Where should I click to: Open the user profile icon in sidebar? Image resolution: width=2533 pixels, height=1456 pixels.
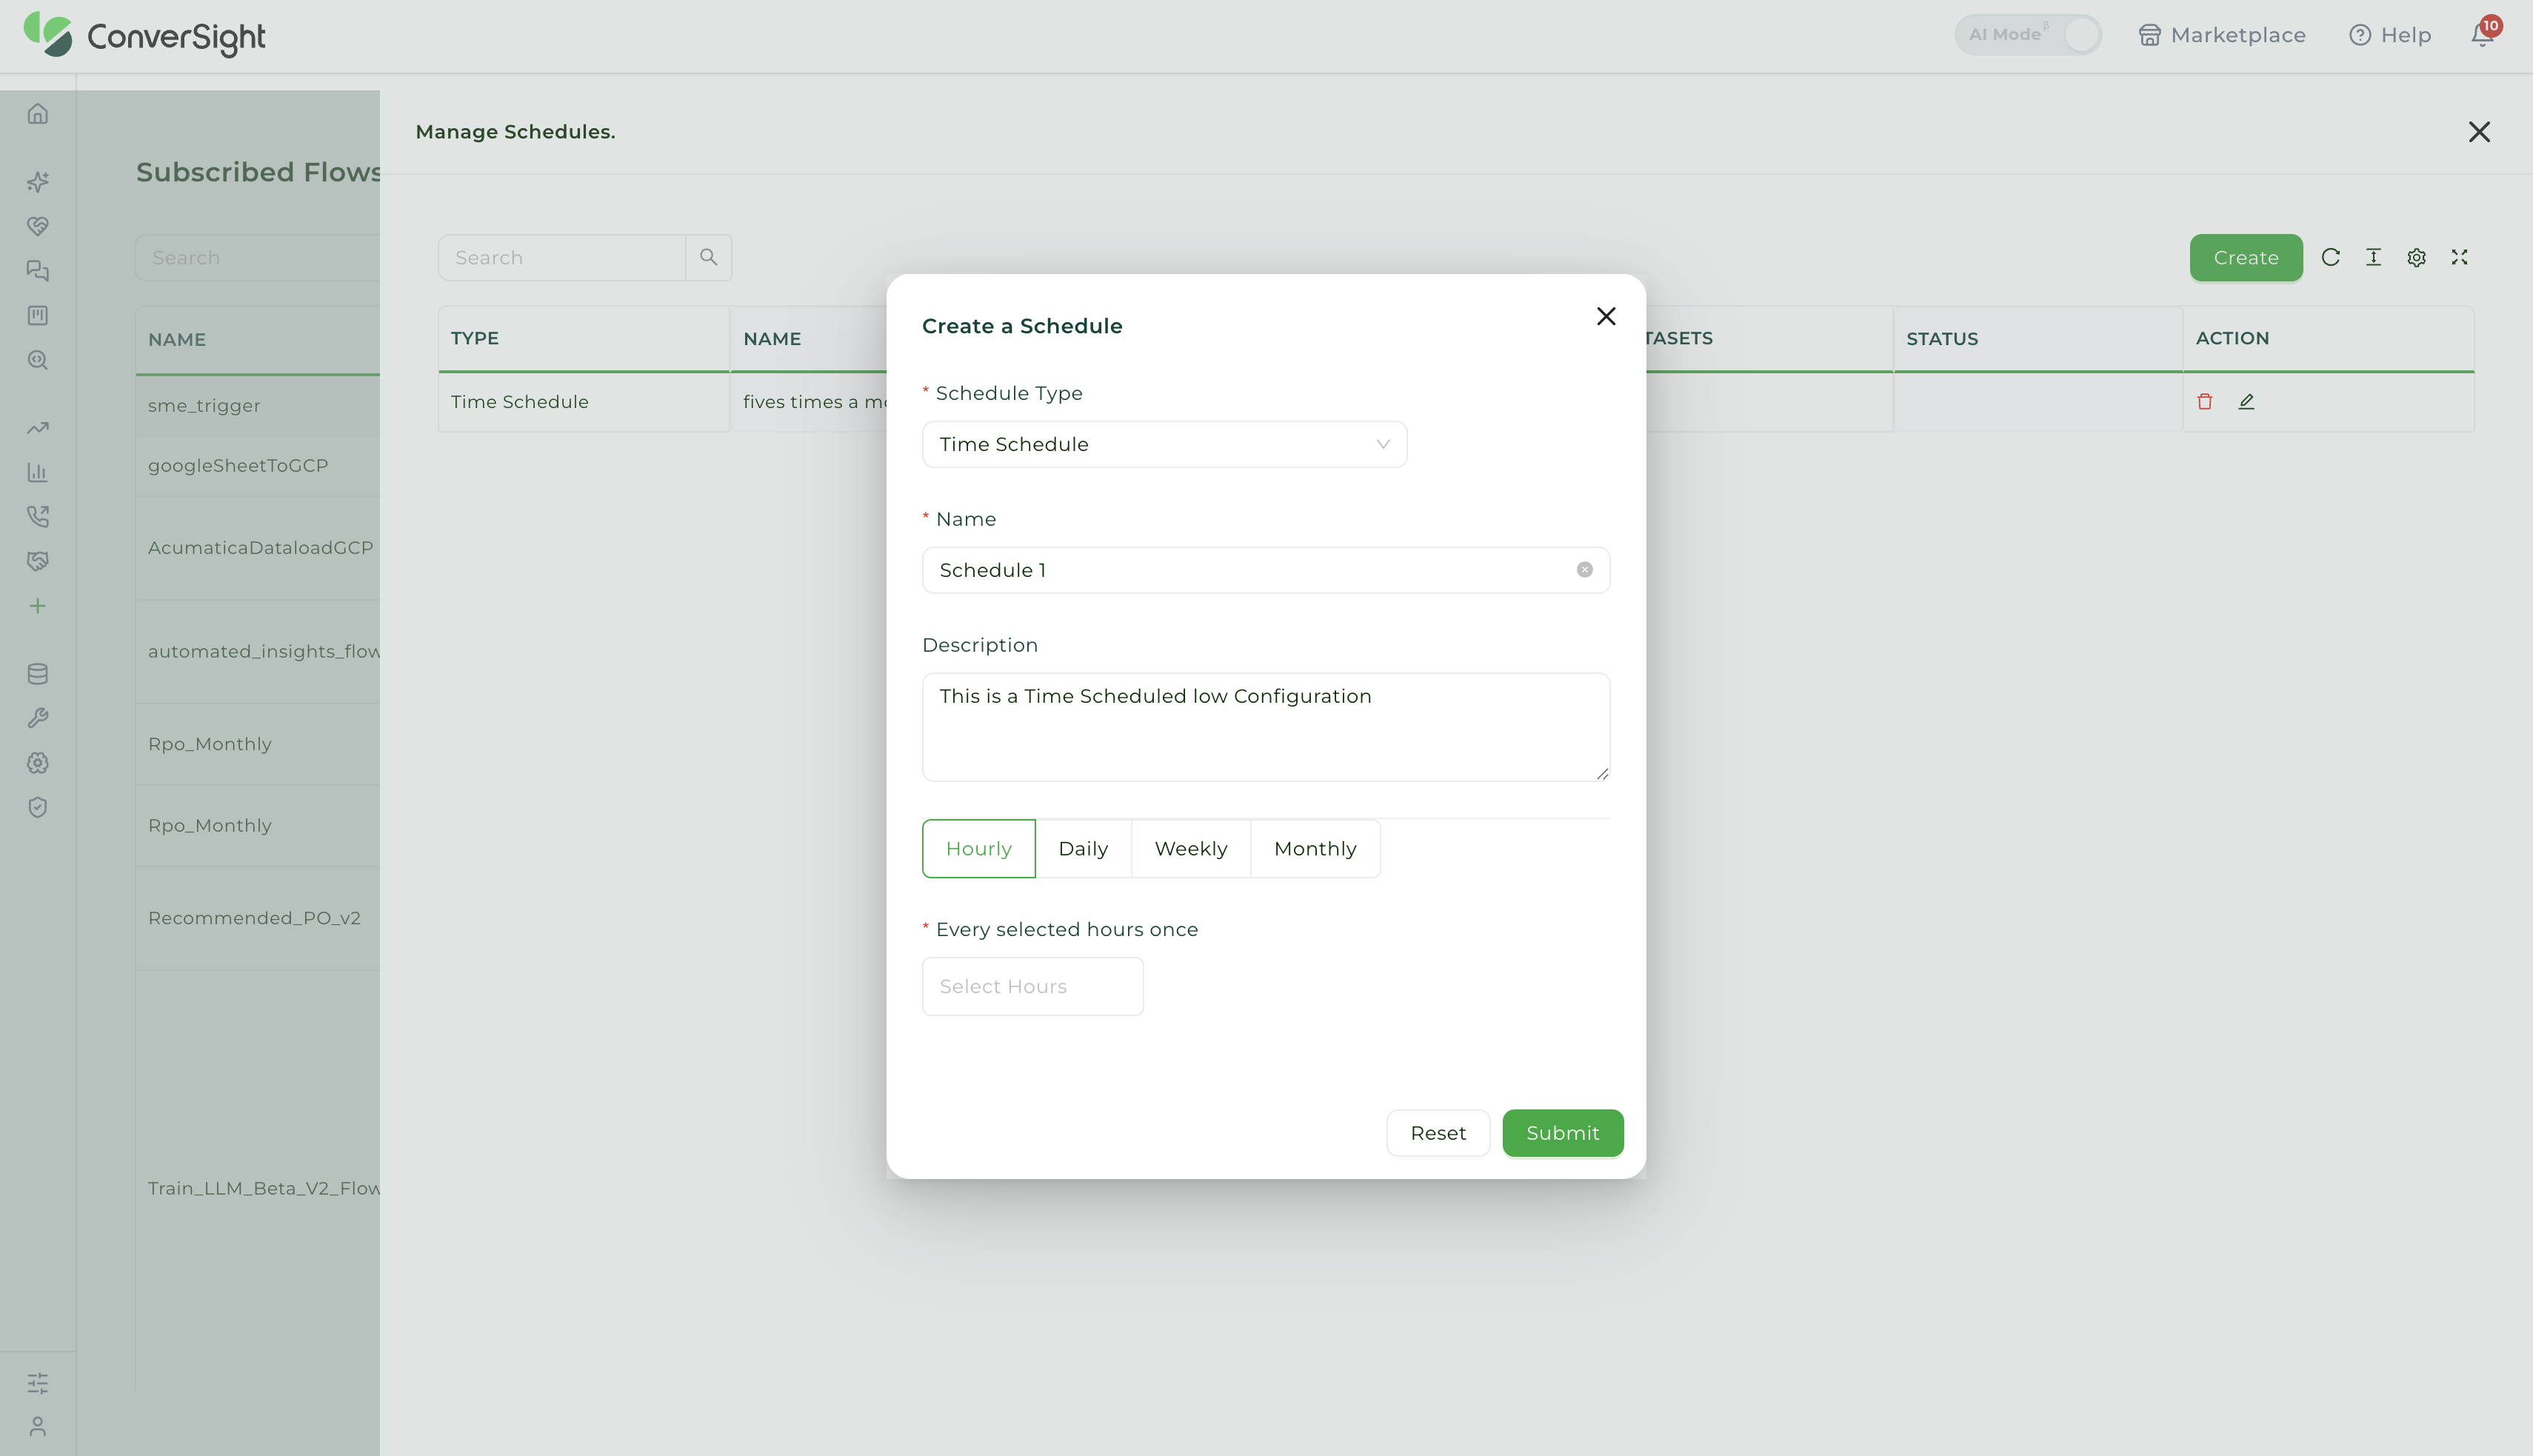[38, 1426]
